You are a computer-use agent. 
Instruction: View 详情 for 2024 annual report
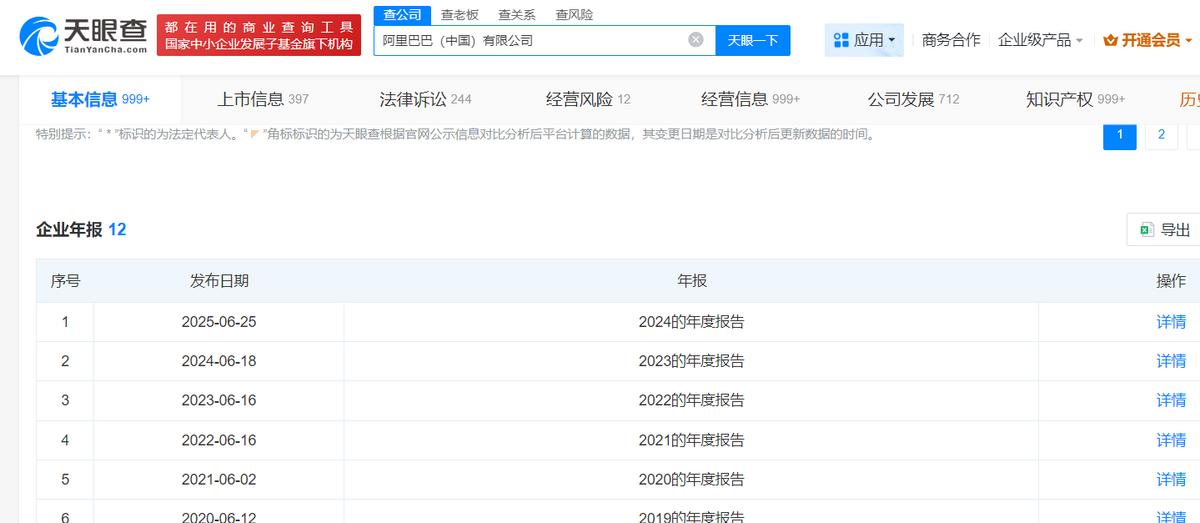1171,322
